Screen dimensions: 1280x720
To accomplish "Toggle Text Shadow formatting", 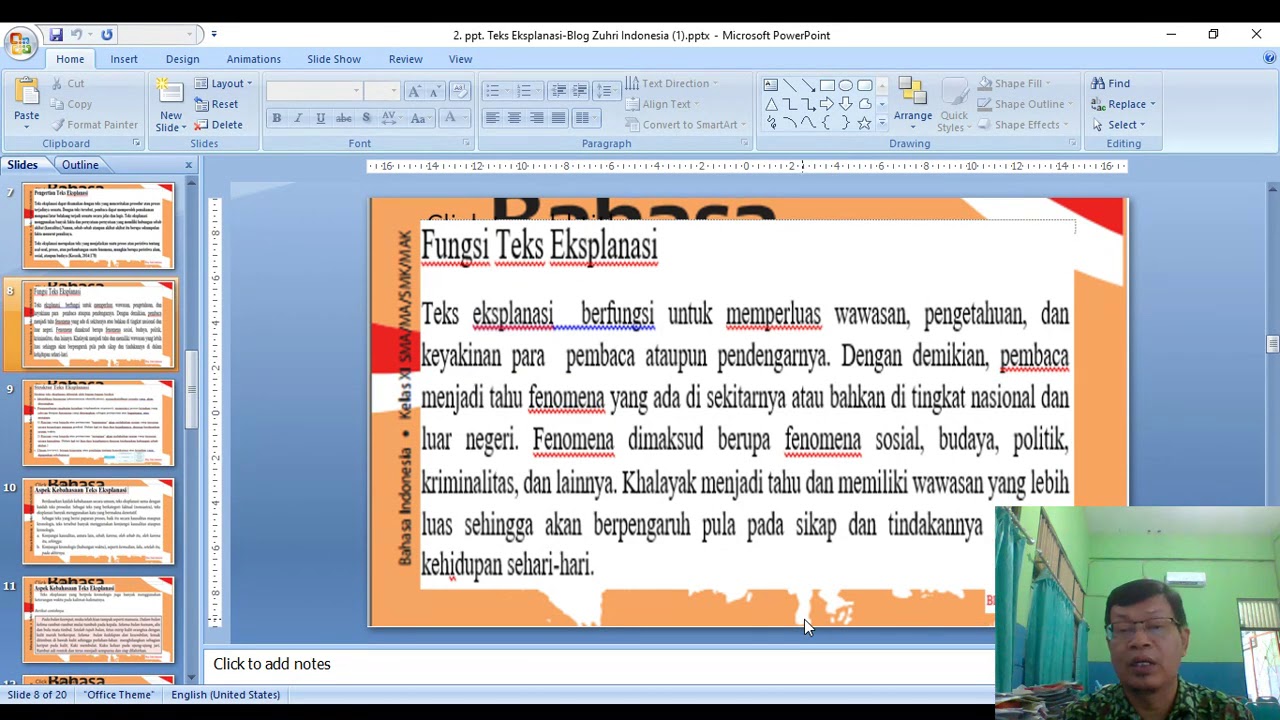I will [366, 118].
